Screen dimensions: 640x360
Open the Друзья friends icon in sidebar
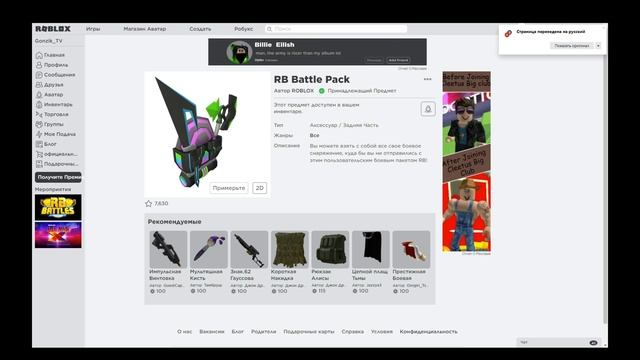coord(39,84)
